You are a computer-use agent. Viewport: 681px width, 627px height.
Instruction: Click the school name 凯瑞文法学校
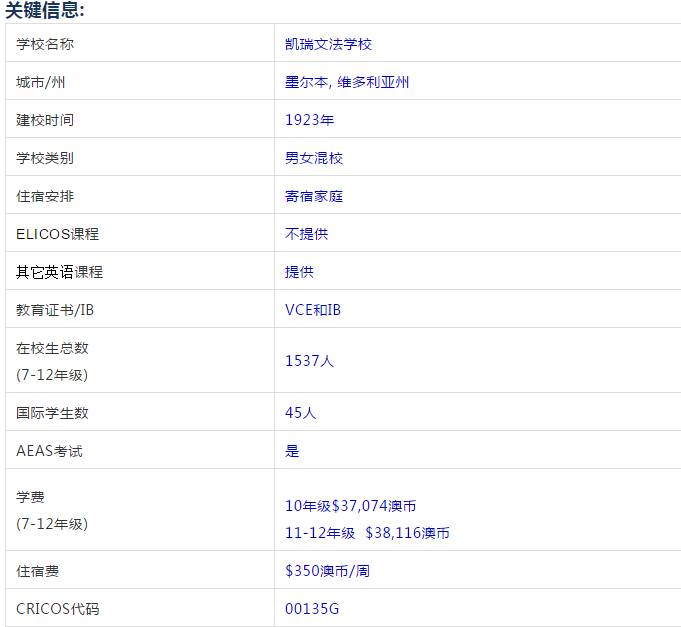click(328, 44)
